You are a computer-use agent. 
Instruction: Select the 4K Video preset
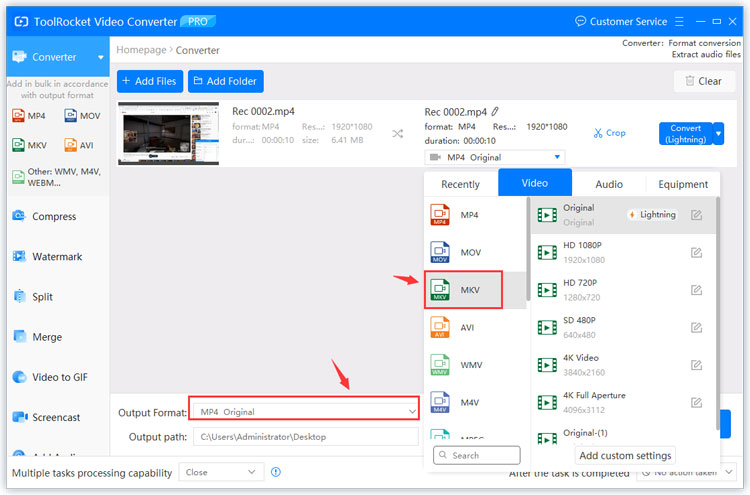tap(623, 365)
